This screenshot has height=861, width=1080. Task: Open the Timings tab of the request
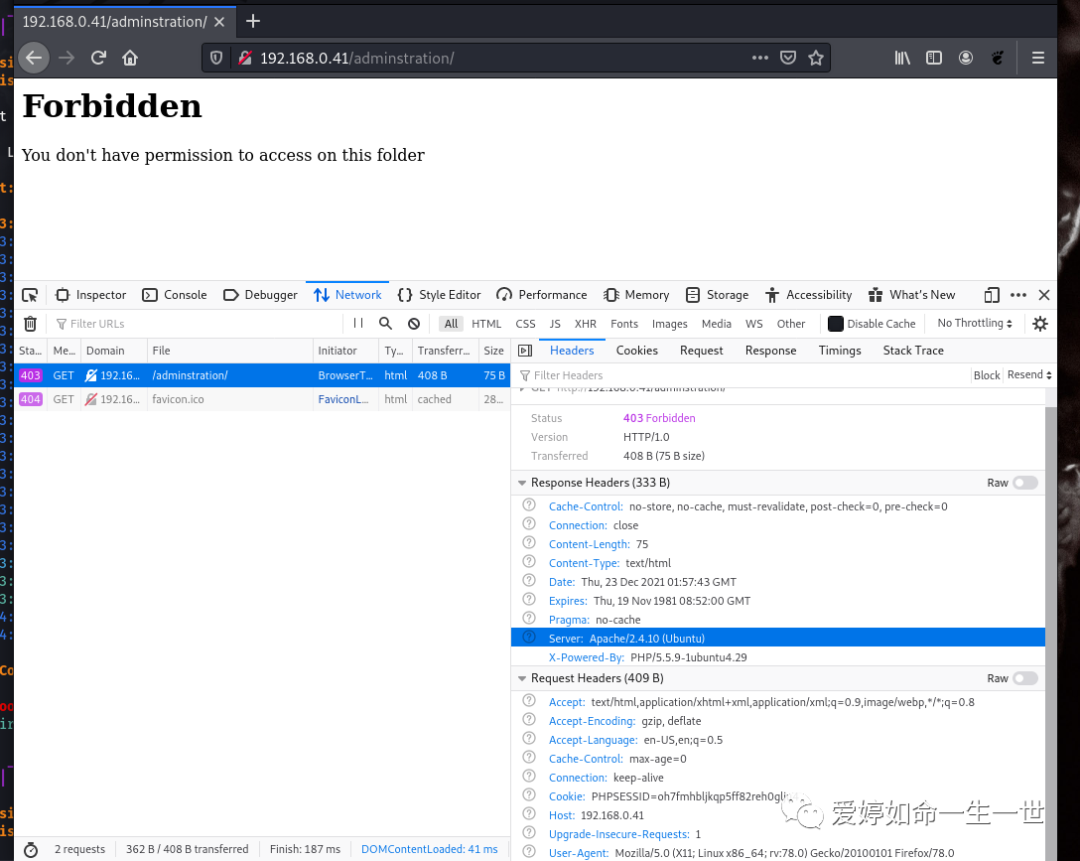pos(840,351)
